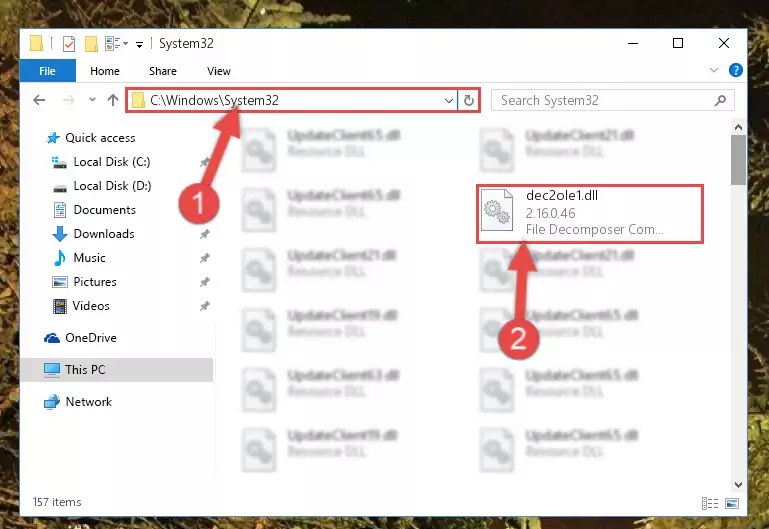Open Documents in the sidebar

click(x=104, y=210)
